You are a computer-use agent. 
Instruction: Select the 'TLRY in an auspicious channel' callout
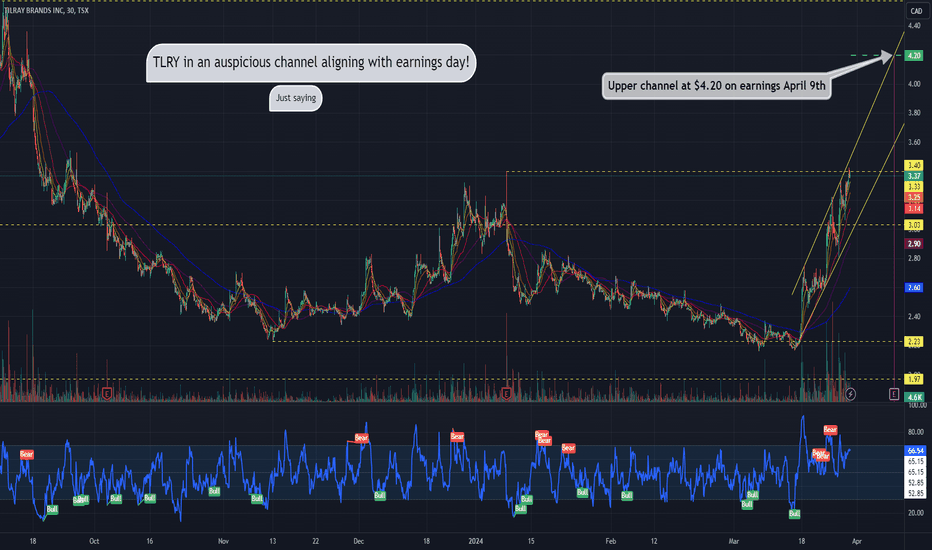point(311,62)
